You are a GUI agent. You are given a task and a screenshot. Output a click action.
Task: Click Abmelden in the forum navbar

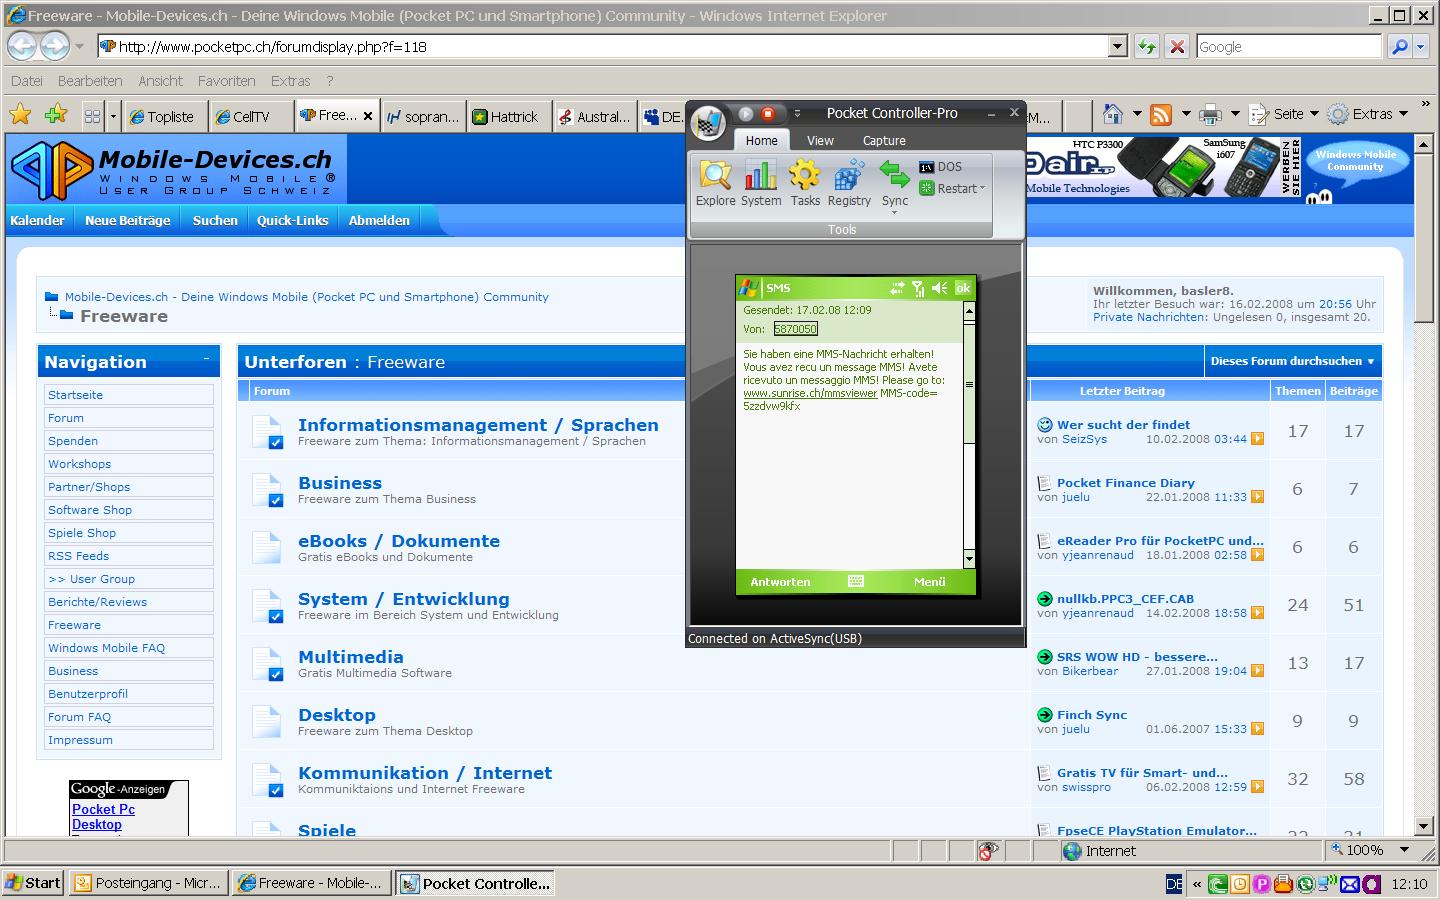[379, 220]
